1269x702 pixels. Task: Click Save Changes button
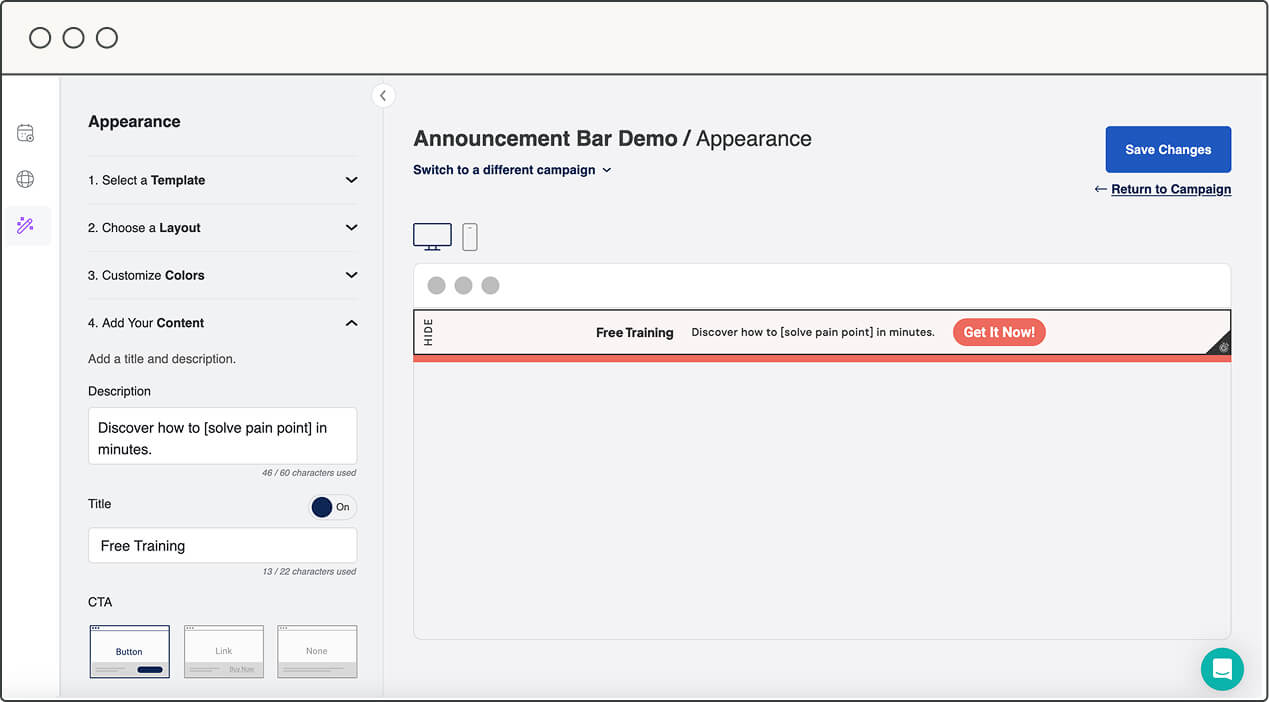point(1168,149)
